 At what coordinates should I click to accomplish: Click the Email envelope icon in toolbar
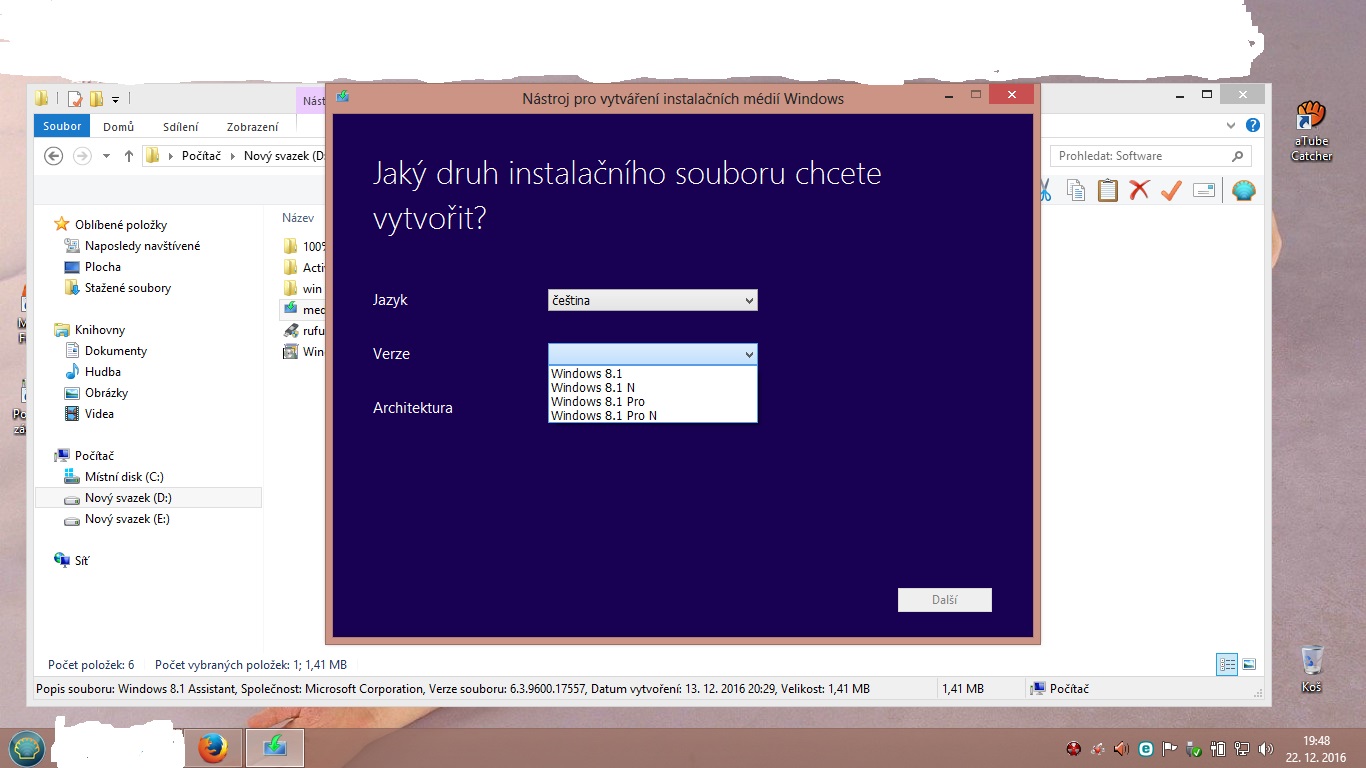tap(1204, 190)
